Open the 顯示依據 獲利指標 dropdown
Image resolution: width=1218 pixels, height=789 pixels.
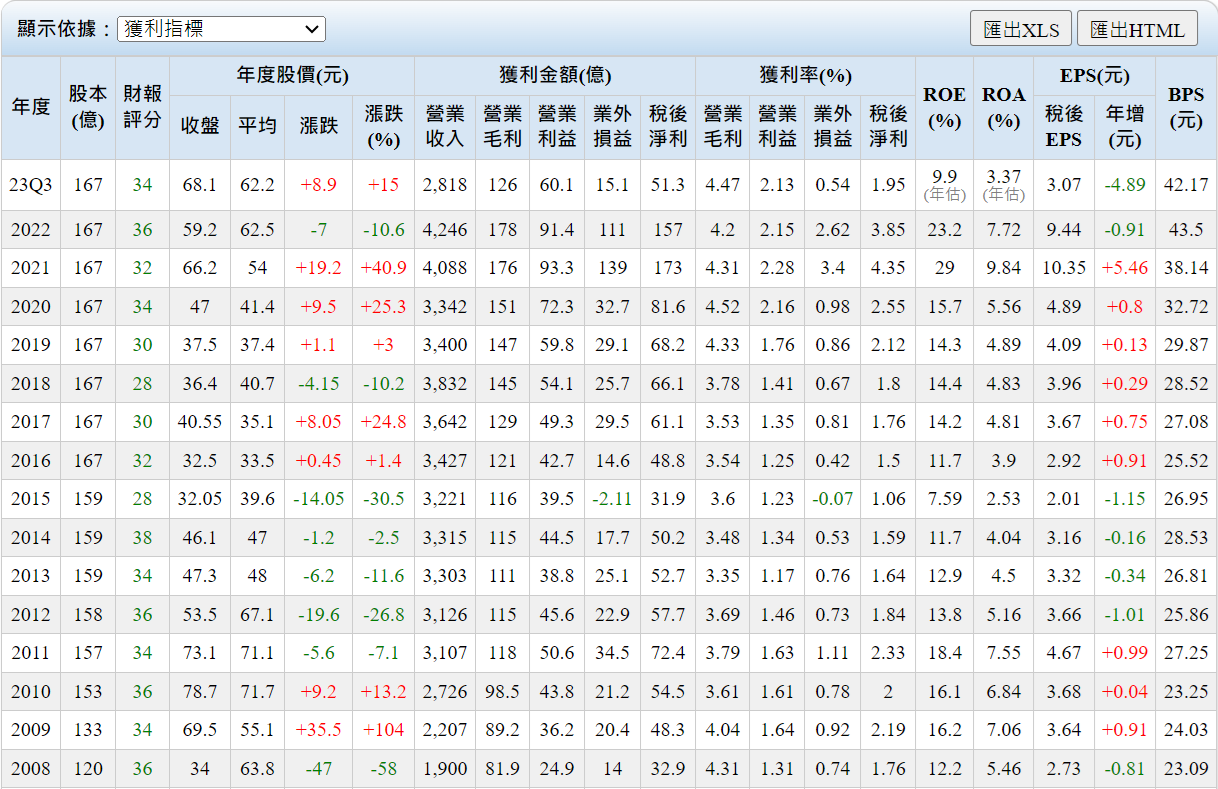221,29
